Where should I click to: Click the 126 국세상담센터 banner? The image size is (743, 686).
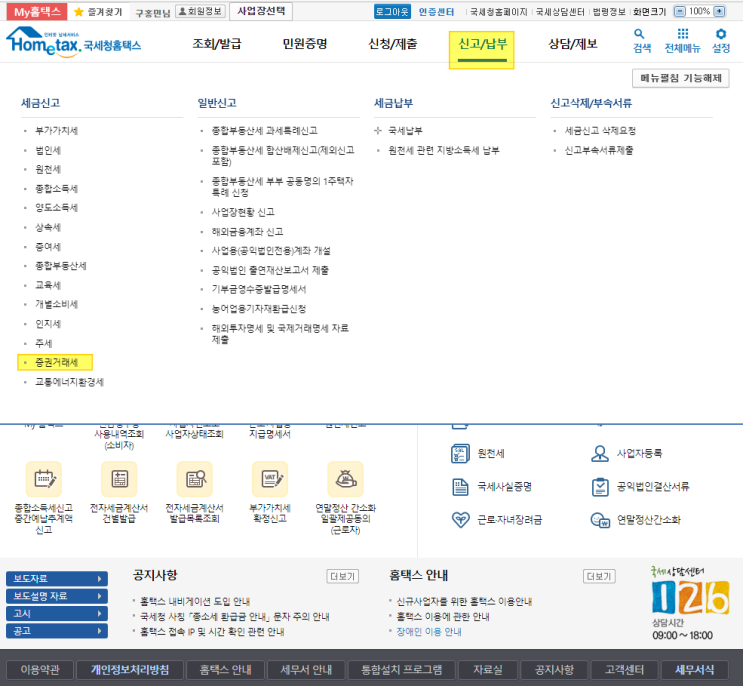click(689, 603)
